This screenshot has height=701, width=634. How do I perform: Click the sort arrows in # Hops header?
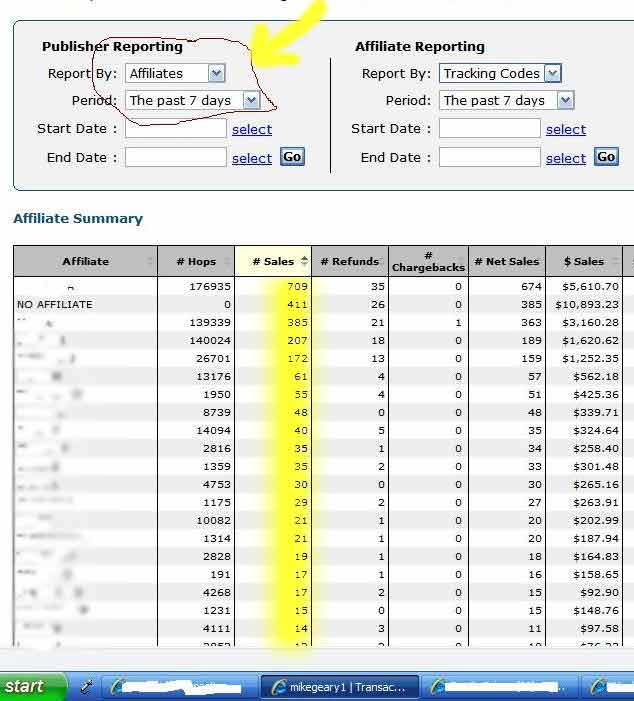[x=227, y=262]
